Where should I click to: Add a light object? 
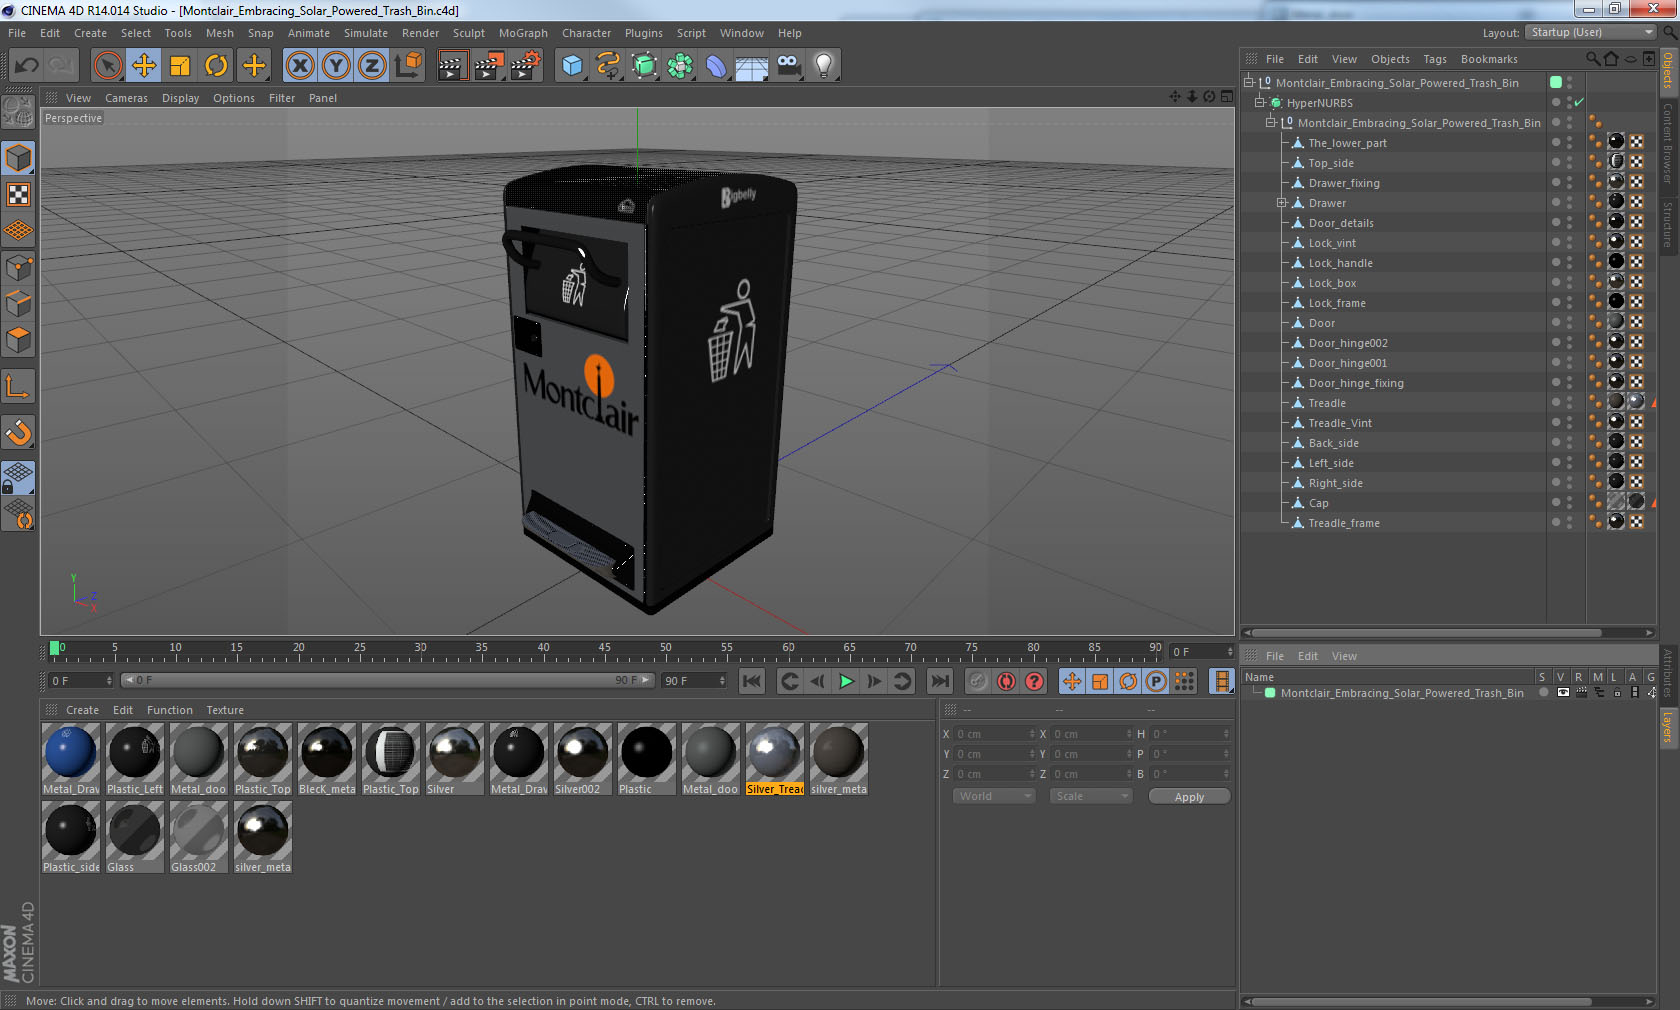click(x=824, y=66)
